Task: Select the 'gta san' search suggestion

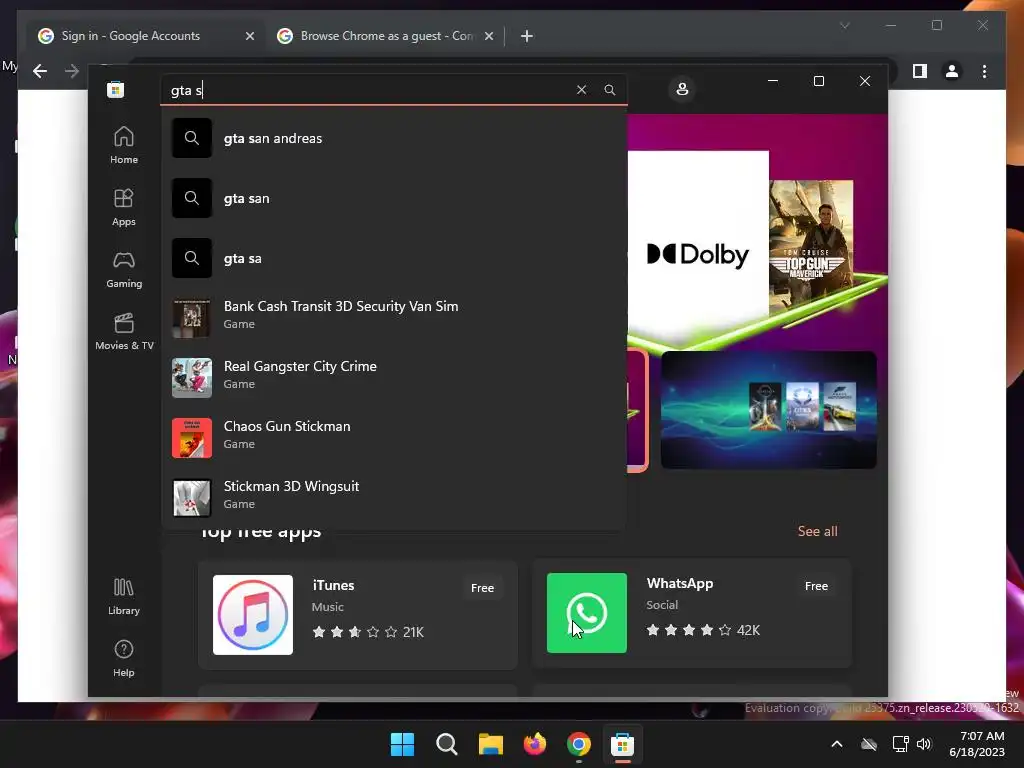Action: 394,198
